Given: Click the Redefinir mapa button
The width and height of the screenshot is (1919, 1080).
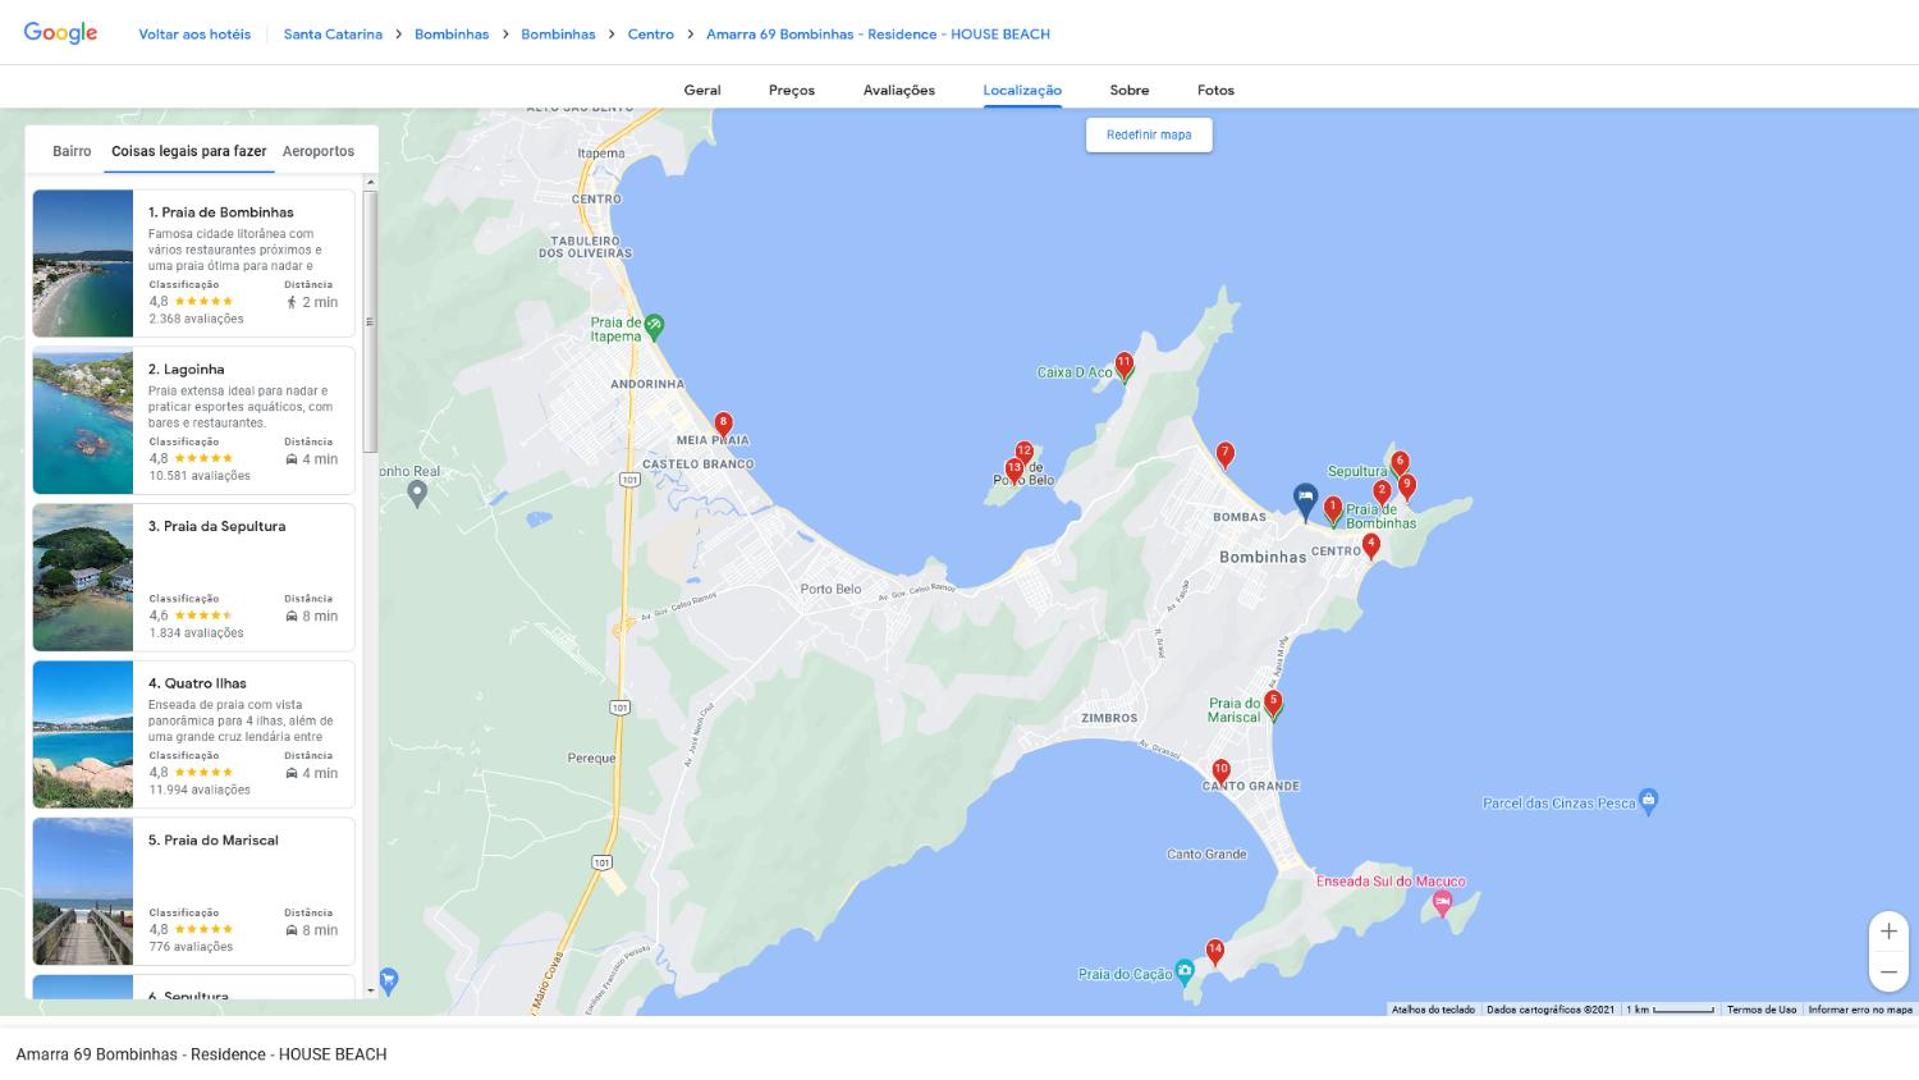Looking at the screenshot, I should [1148, 135].
